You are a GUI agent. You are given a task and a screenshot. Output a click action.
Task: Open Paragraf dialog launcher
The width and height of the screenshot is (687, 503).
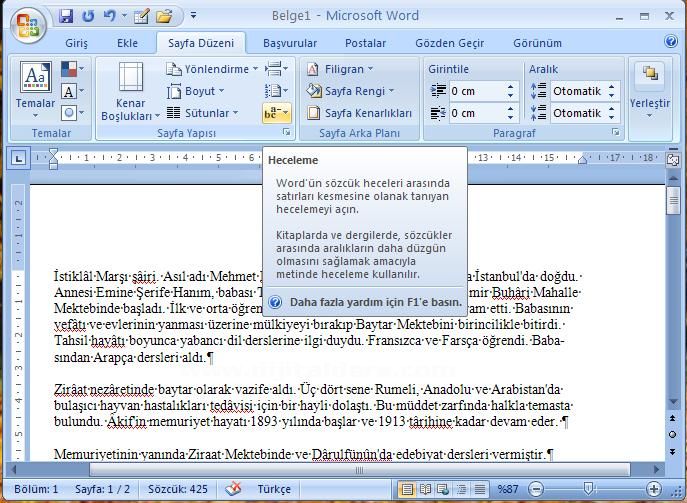pyautogui.click(x=616, y=132)
